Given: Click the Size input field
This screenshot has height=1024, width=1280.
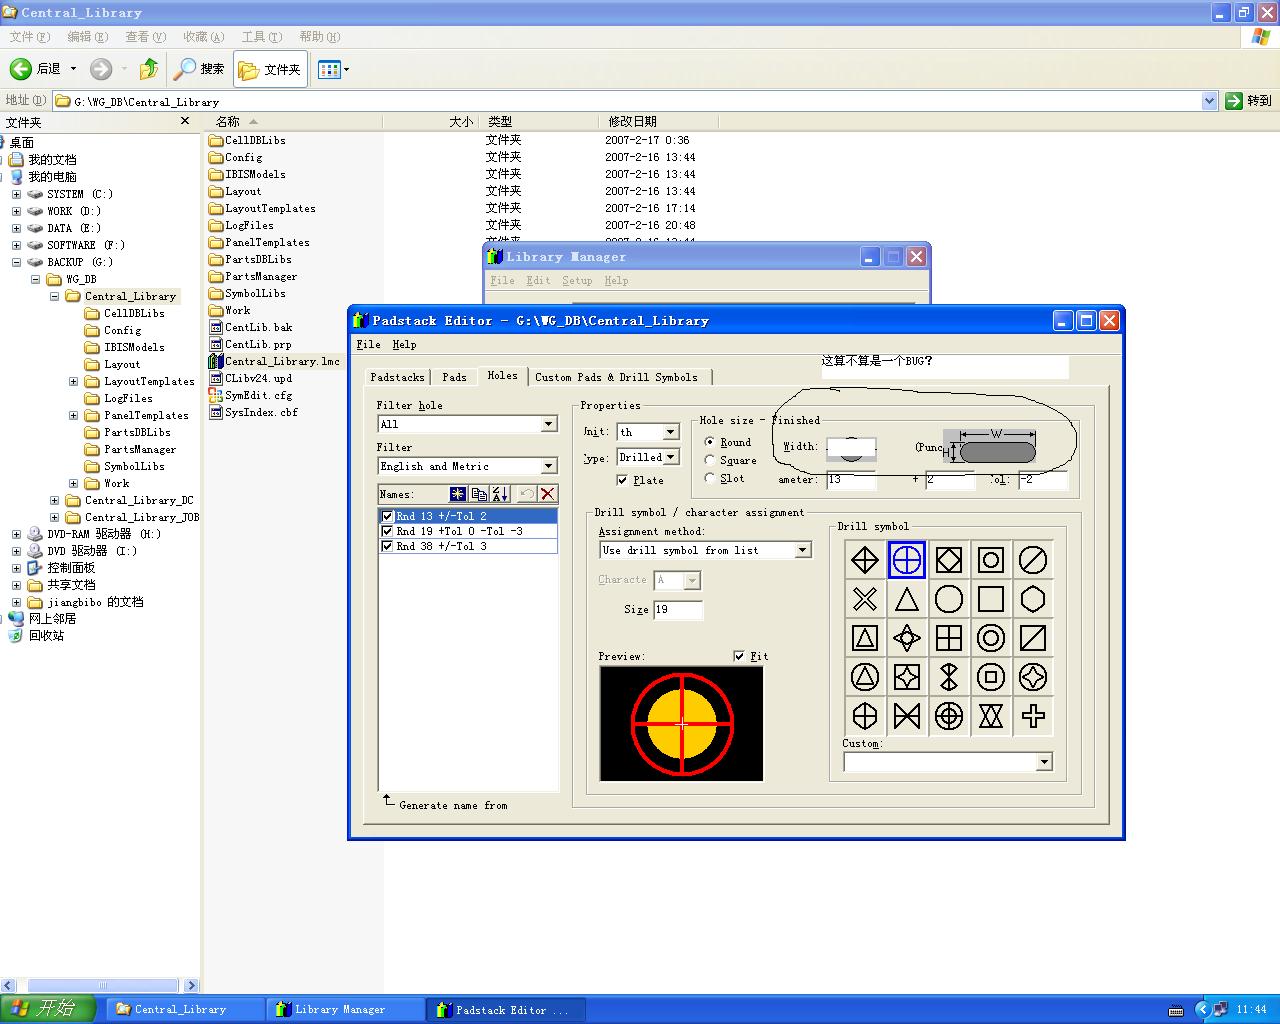Looking at the screenshot, I should tap(678, 610).
